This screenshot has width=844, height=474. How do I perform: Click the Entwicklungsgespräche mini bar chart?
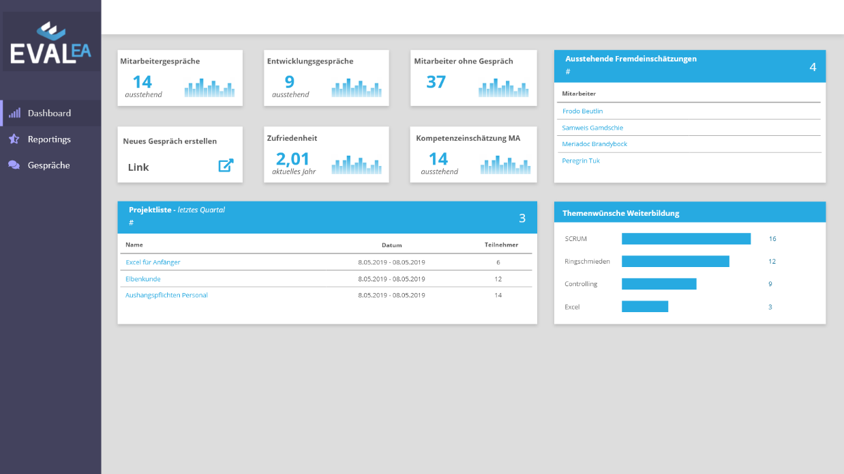coord(356,88)
